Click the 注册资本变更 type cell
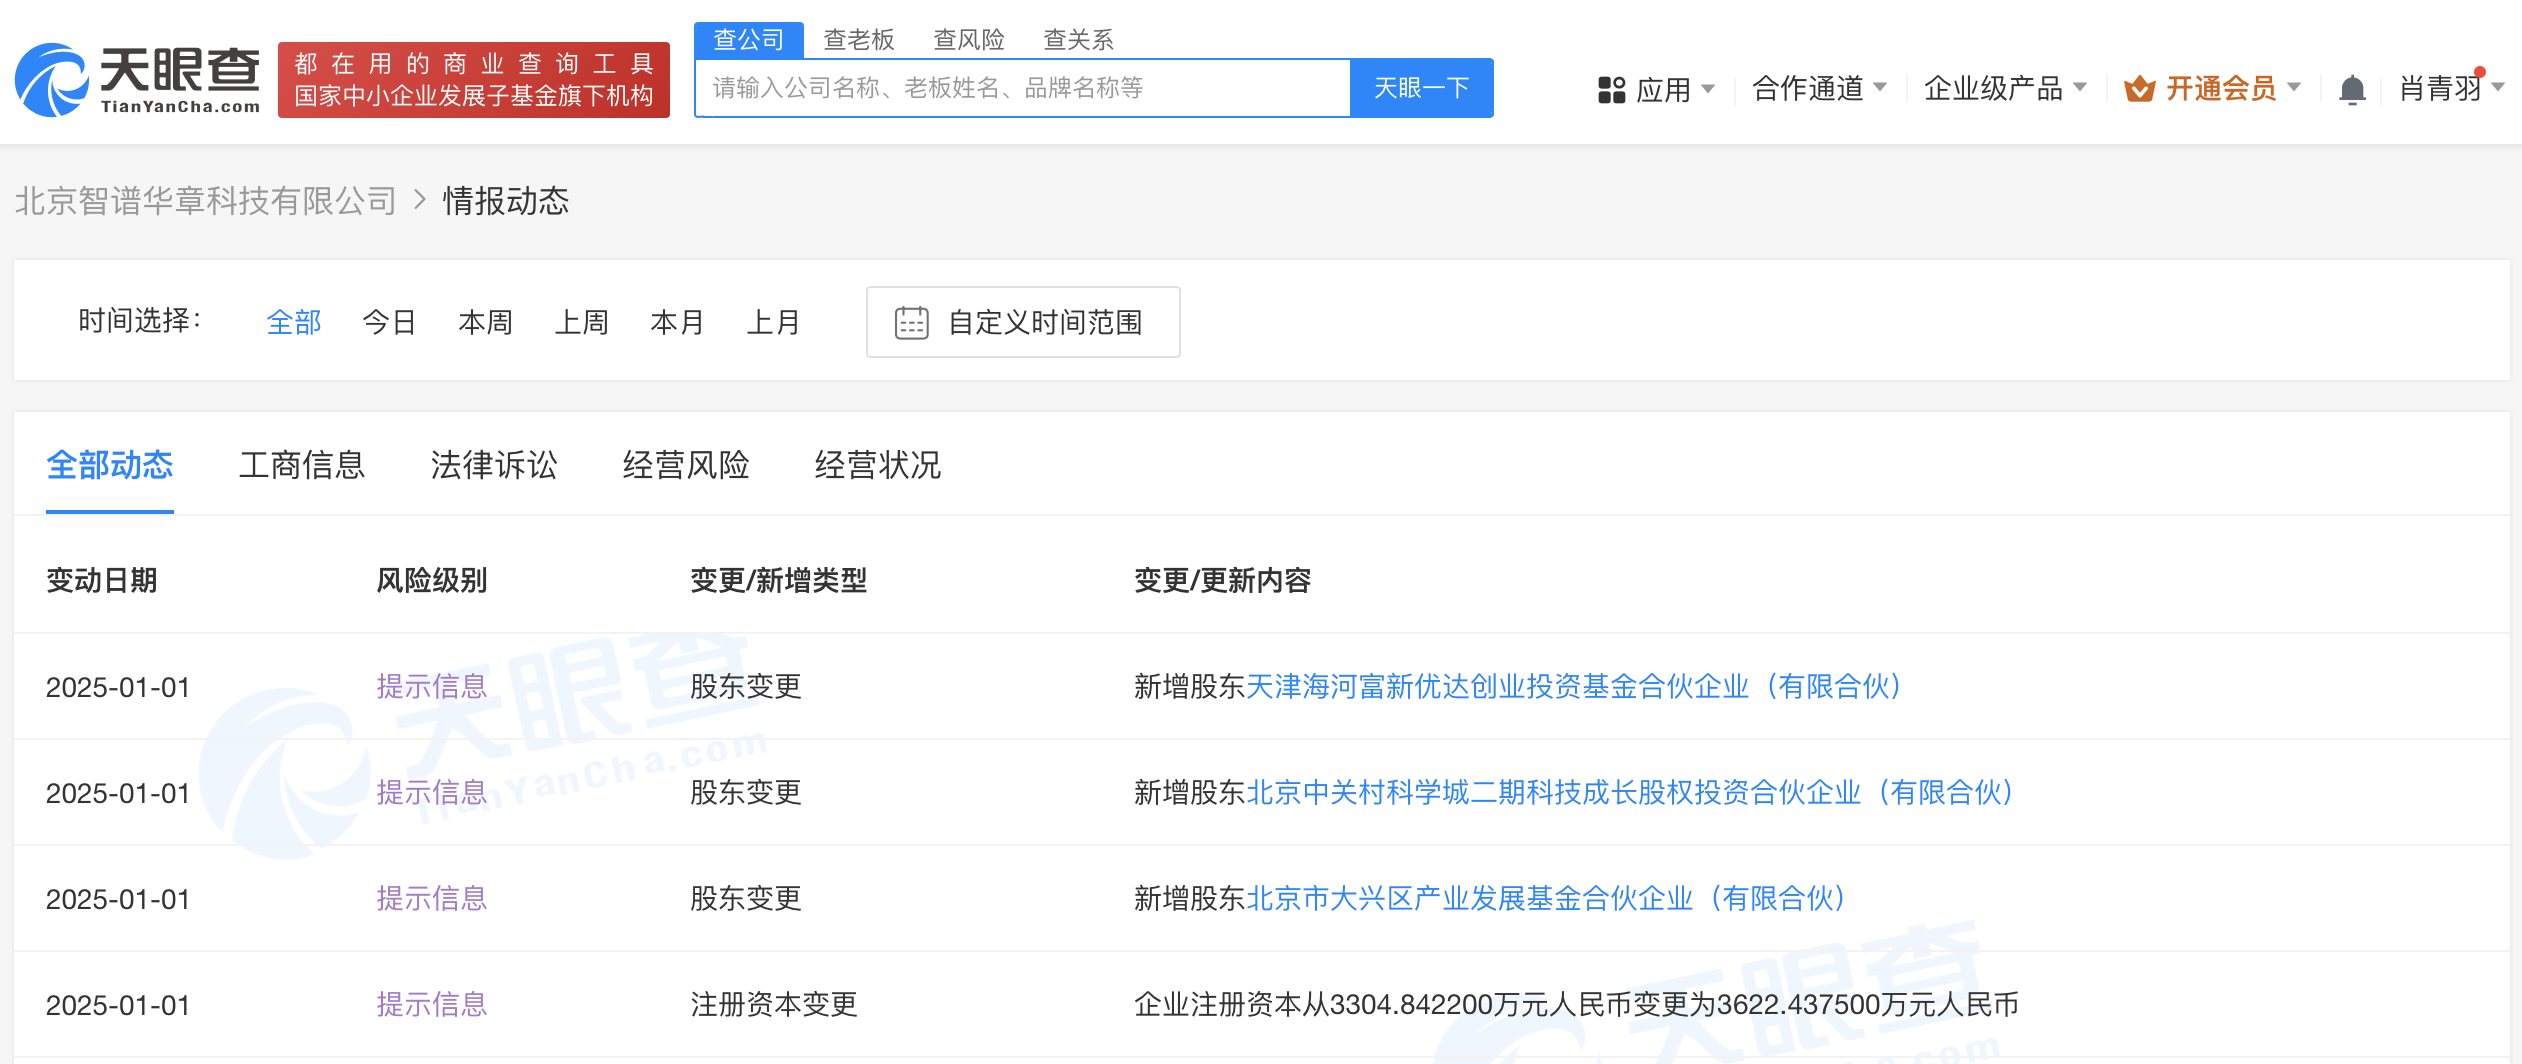The width and height of the screenshot is (2522, 1064). tap(774, 1004)
